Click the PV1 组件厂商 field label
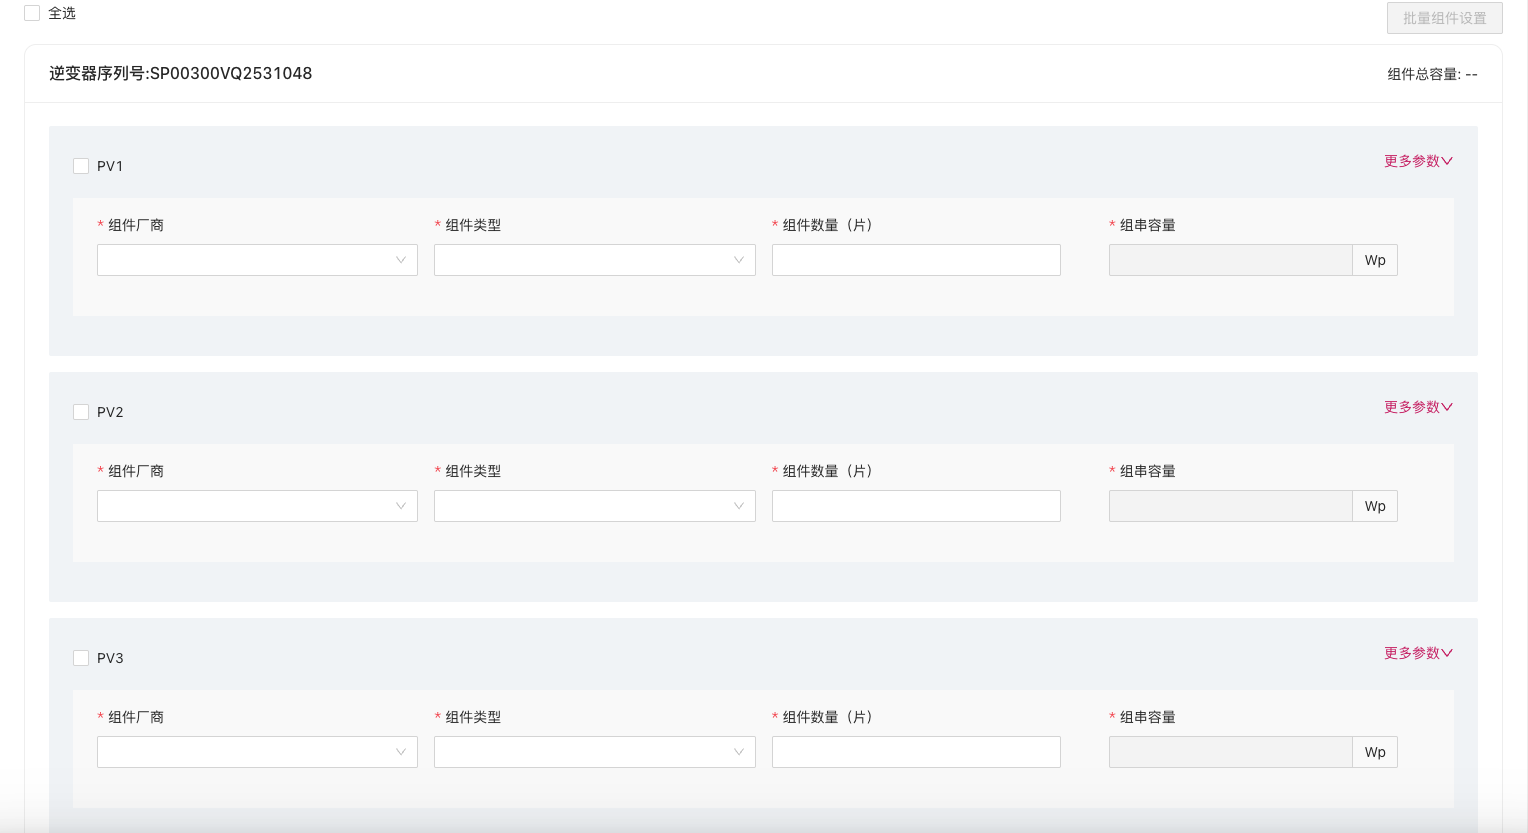Viewport: 1528px width, 833px height. click(136, 225)
